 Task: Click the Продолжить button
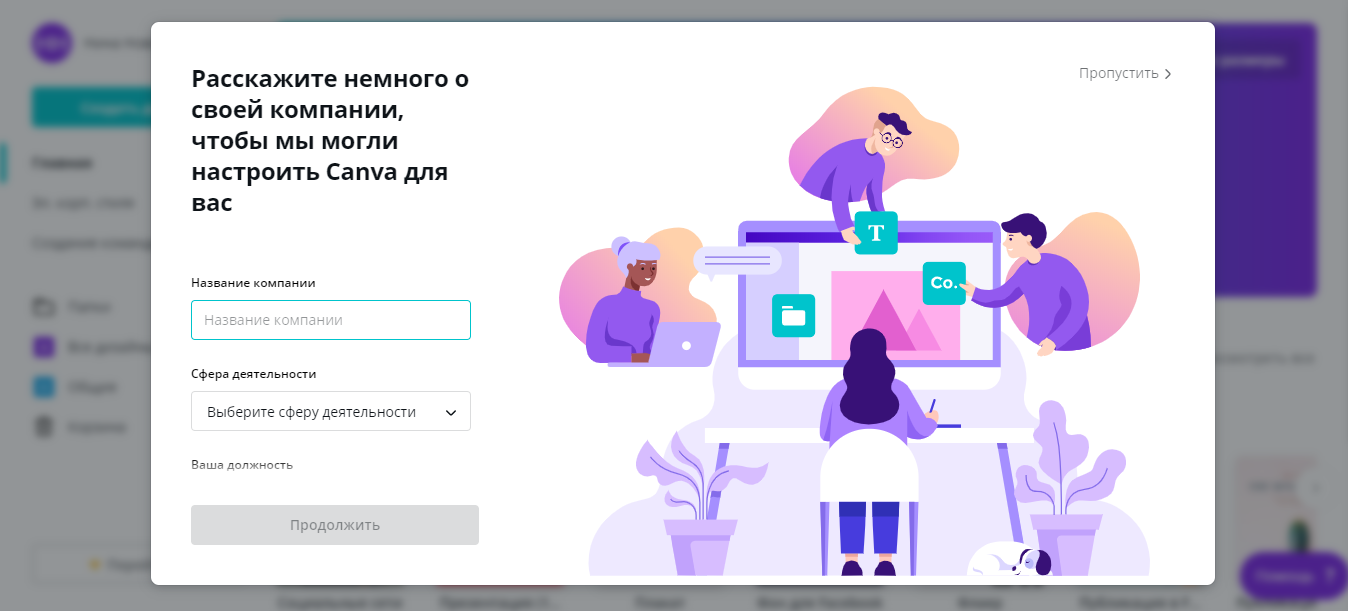335,525
